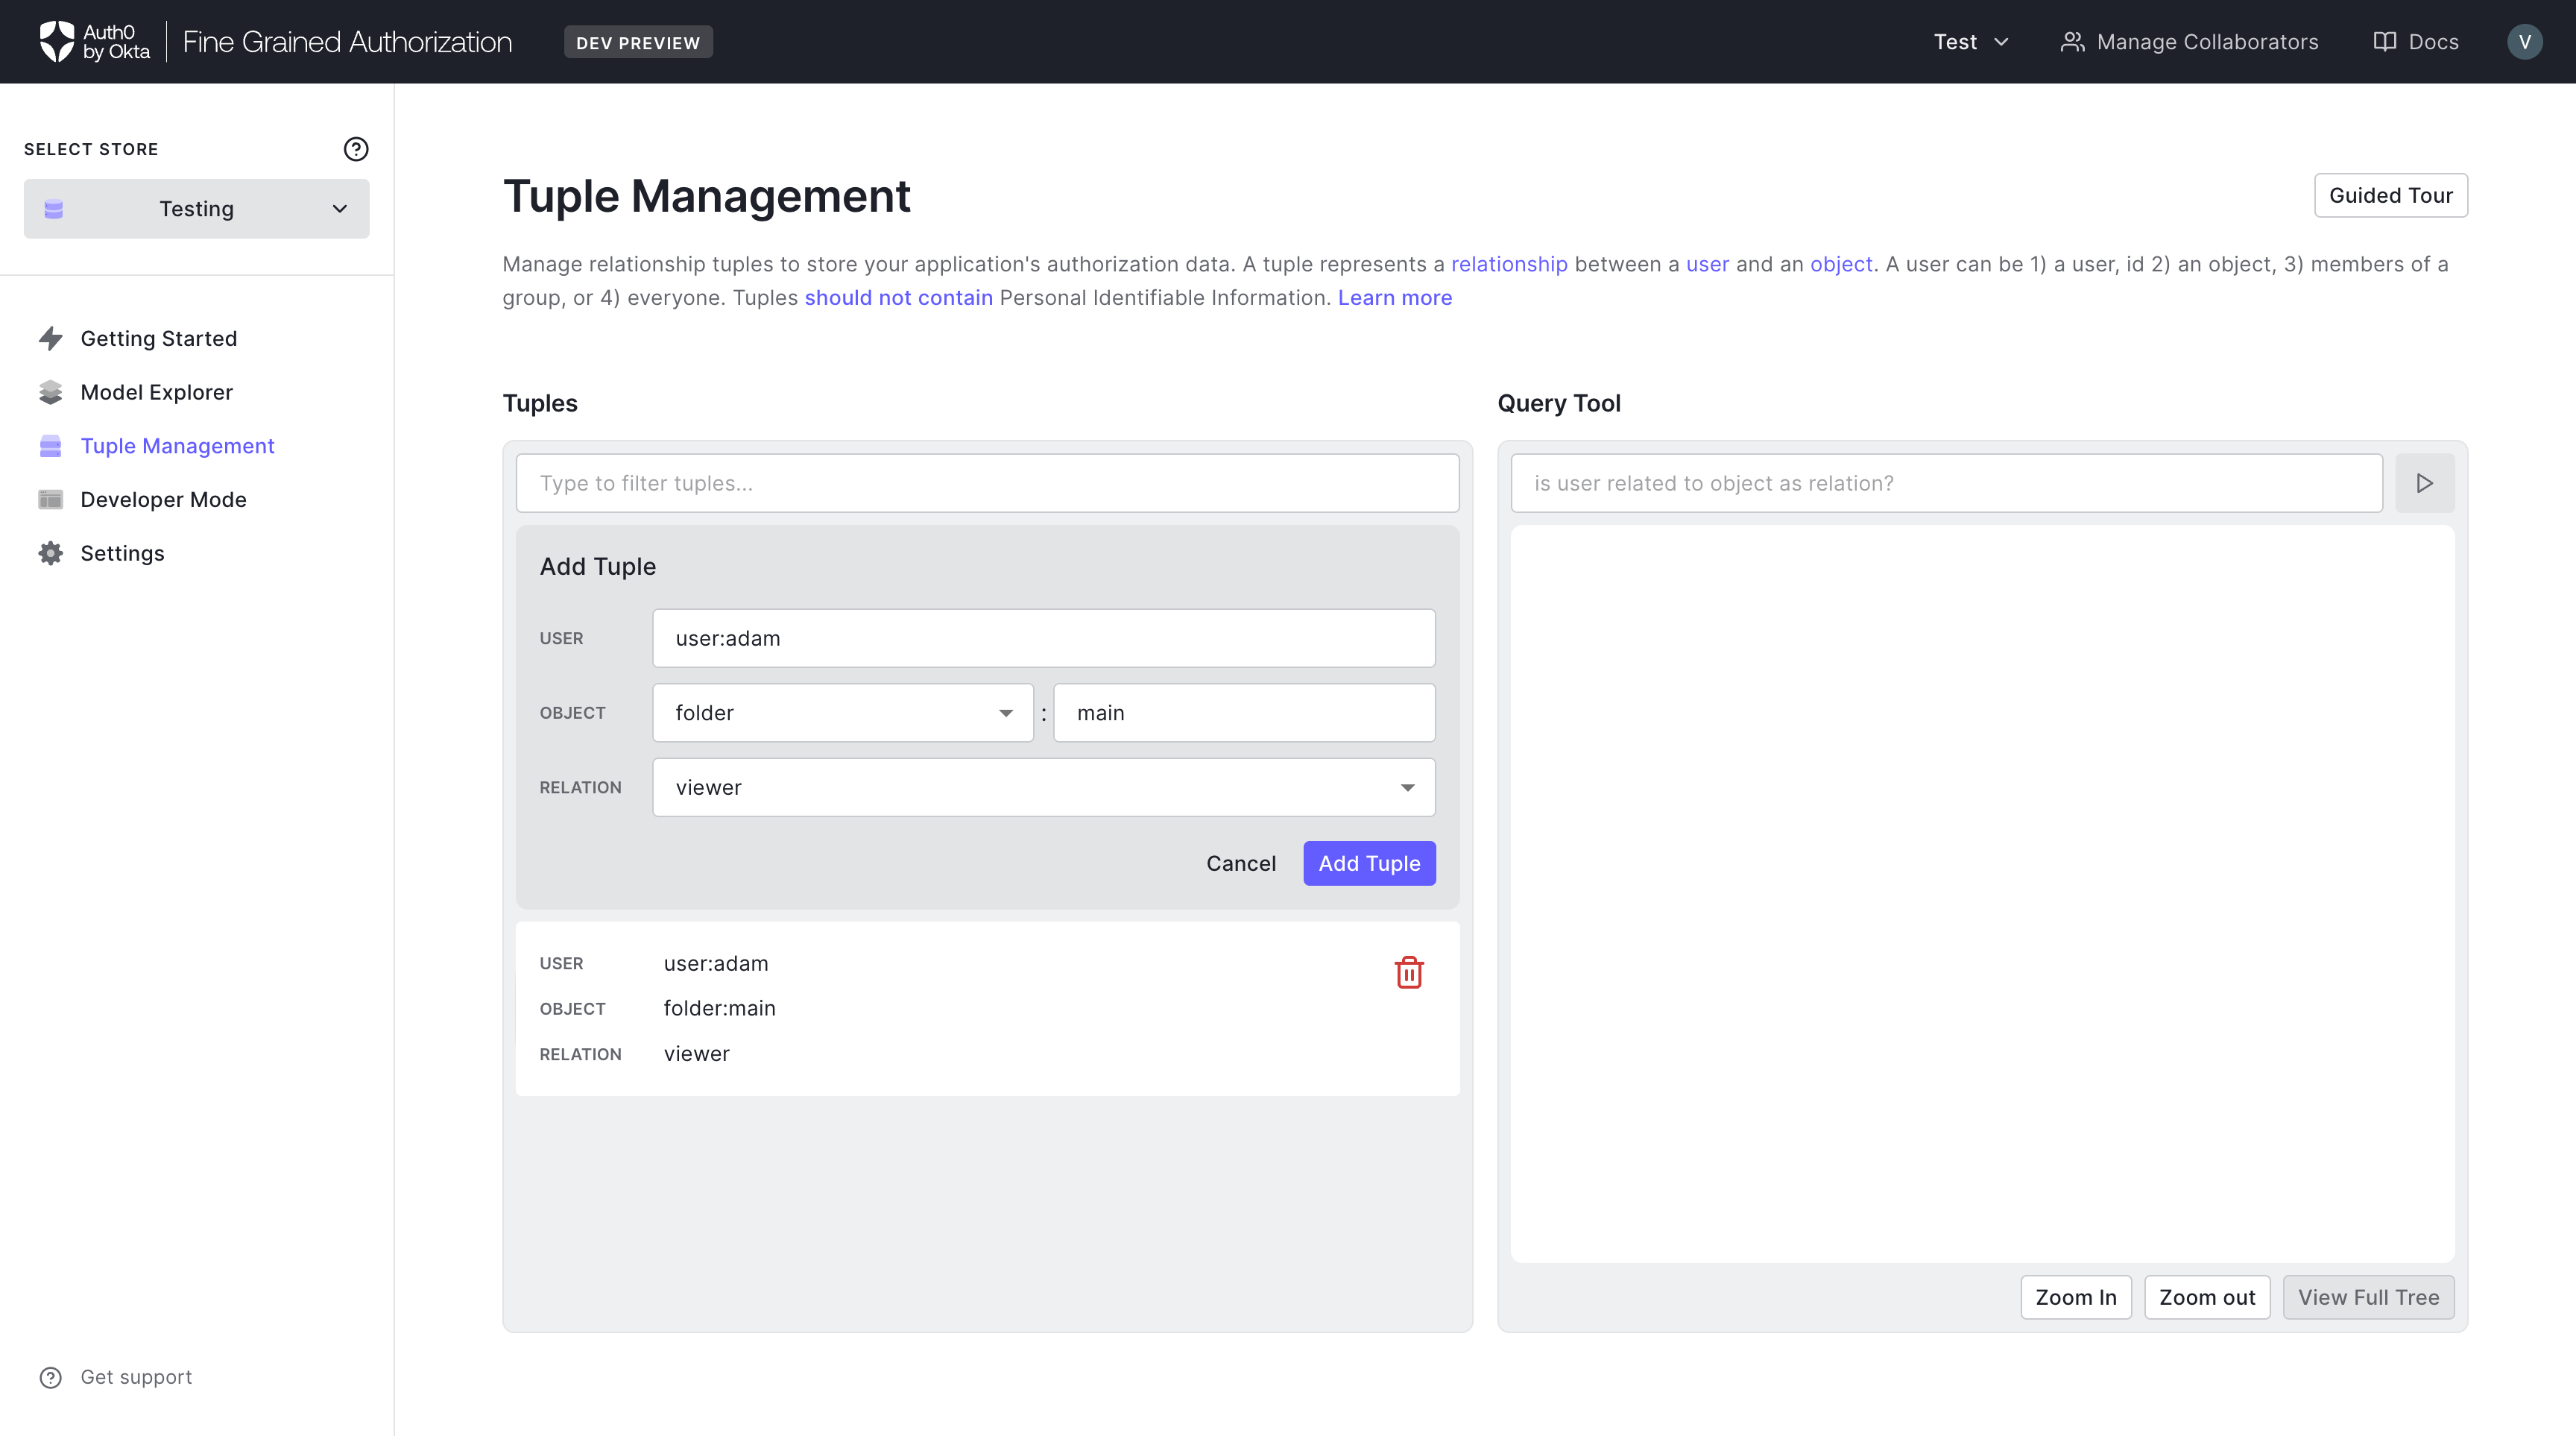
Task: Open the V user avatar menu
Action: pyautogui.click(x=2524, y=42)
